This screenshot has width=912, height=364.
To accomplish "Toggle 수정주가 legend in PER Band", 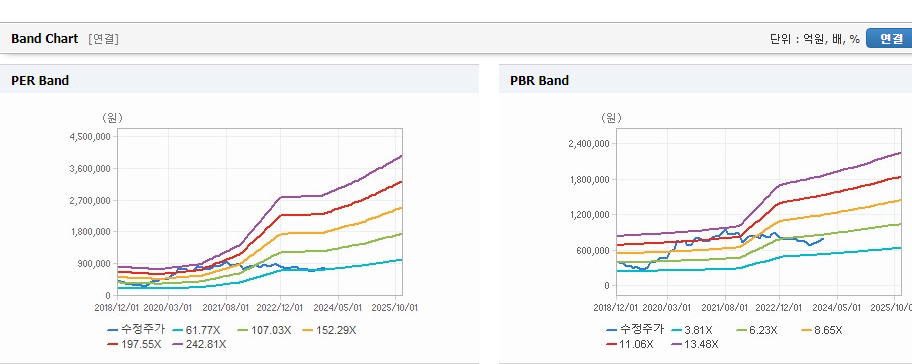I will [x=136, y=330].
